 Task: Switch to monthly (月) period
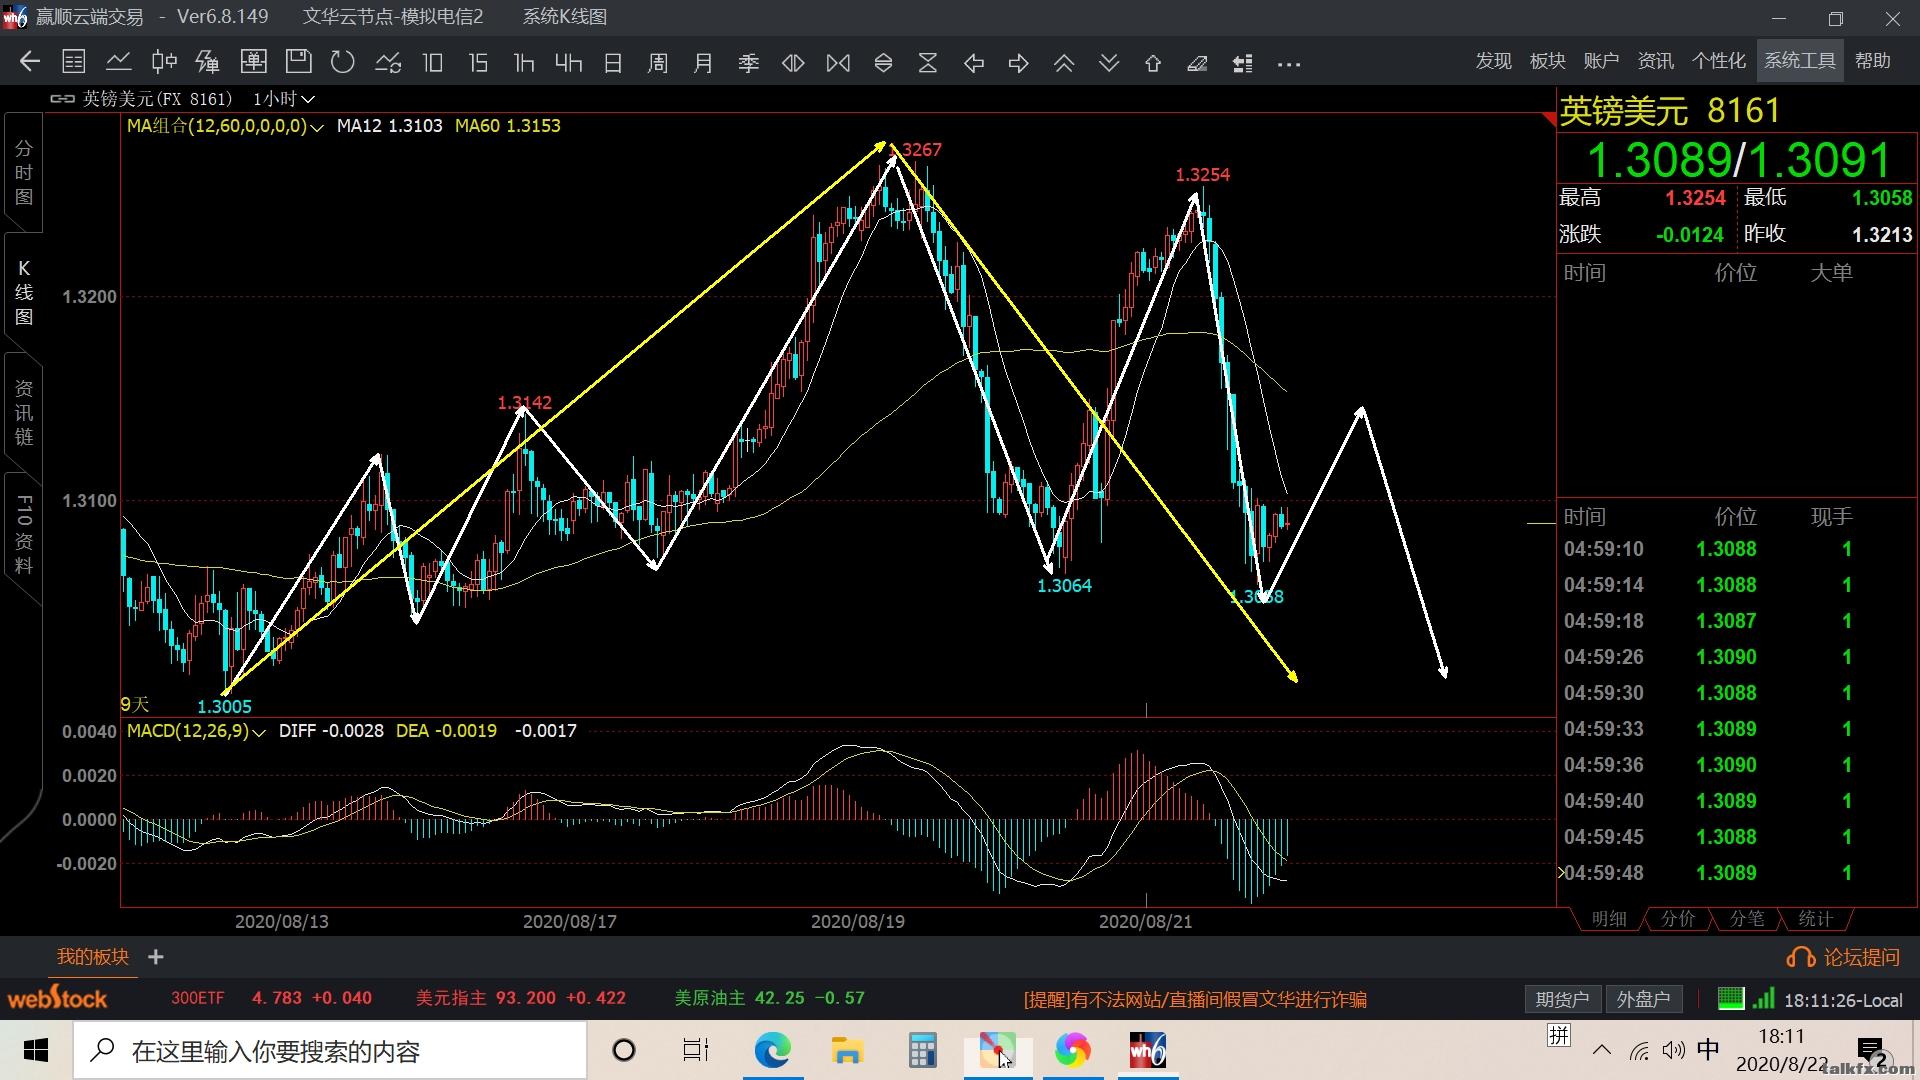(703, 63)
